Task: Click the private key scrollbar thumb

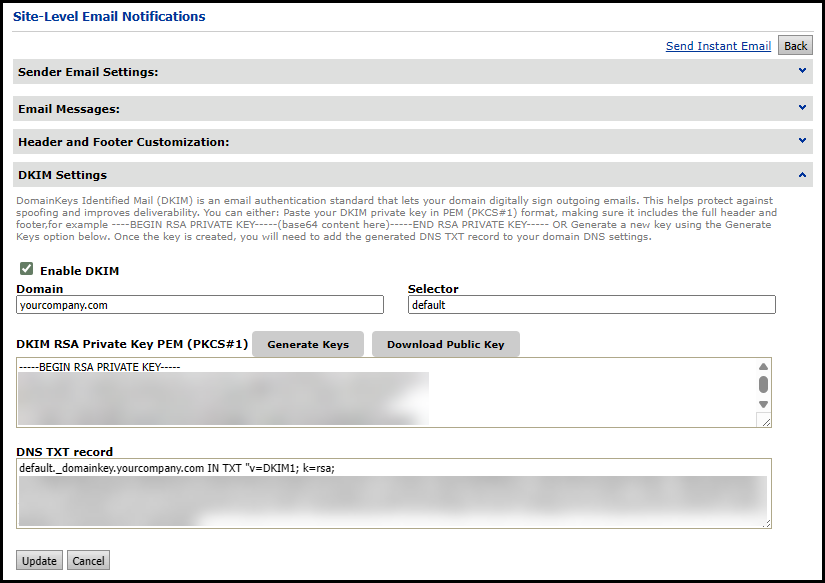Action: [x=763, y=384]
